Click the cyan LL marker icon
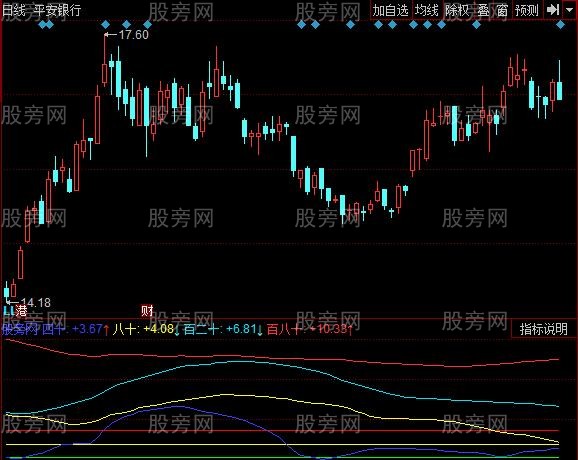 coord(9,311)
